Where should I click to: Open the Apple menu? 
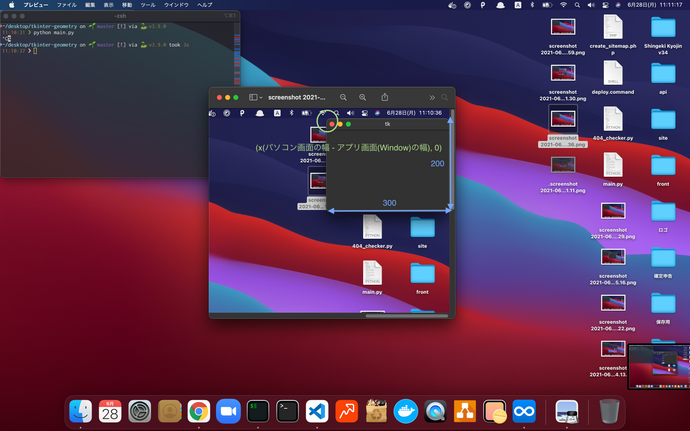[x=12, y=5]
